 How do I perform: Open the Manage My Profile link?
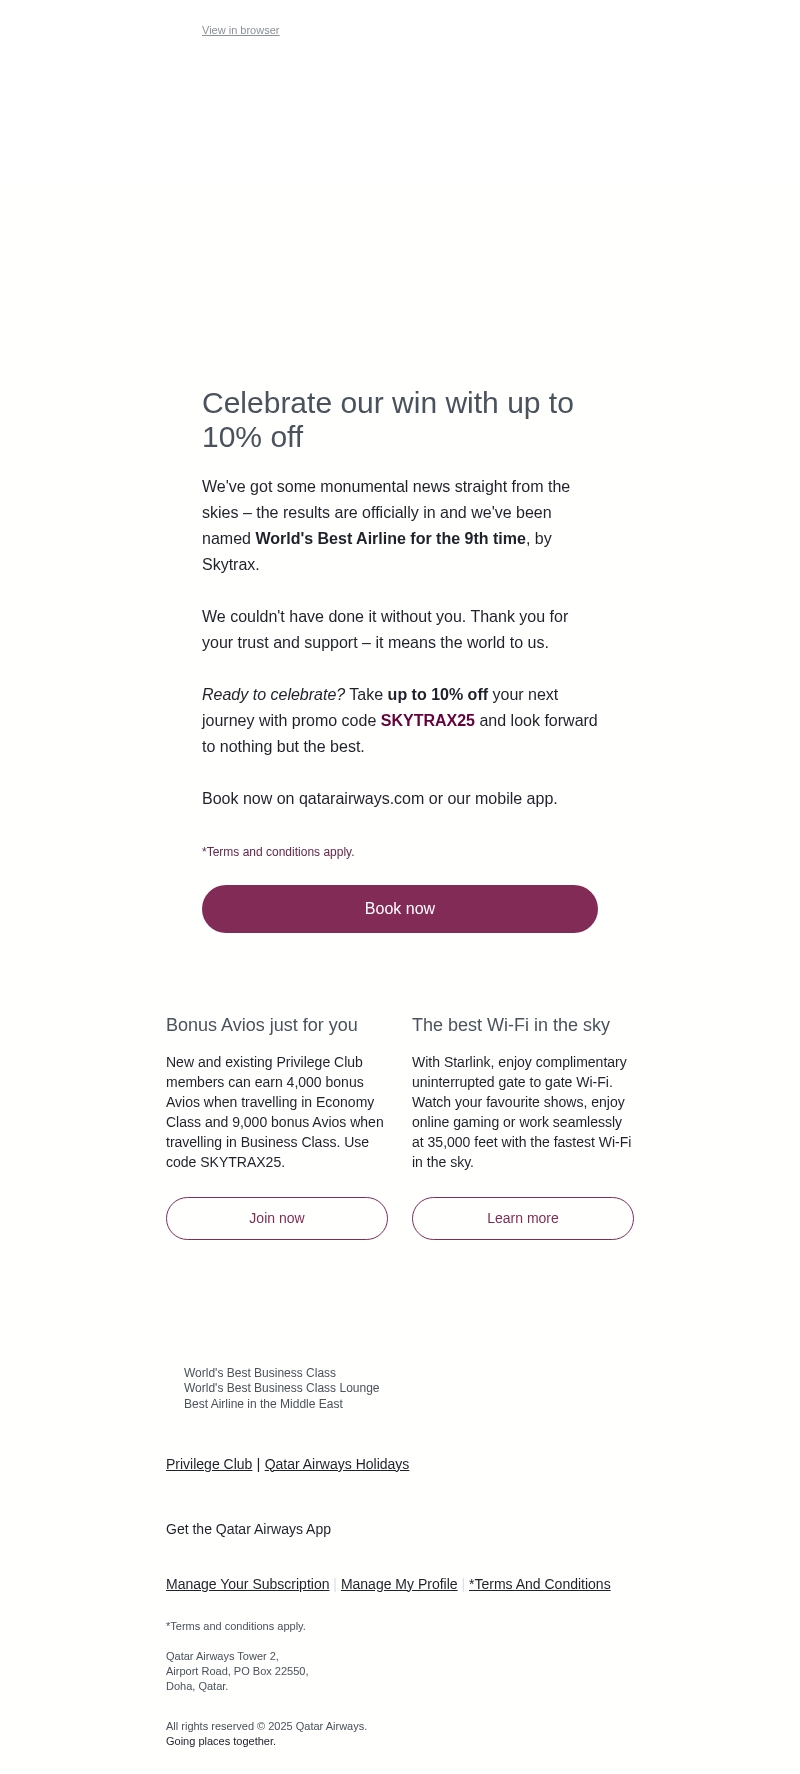click(399, 1584)
